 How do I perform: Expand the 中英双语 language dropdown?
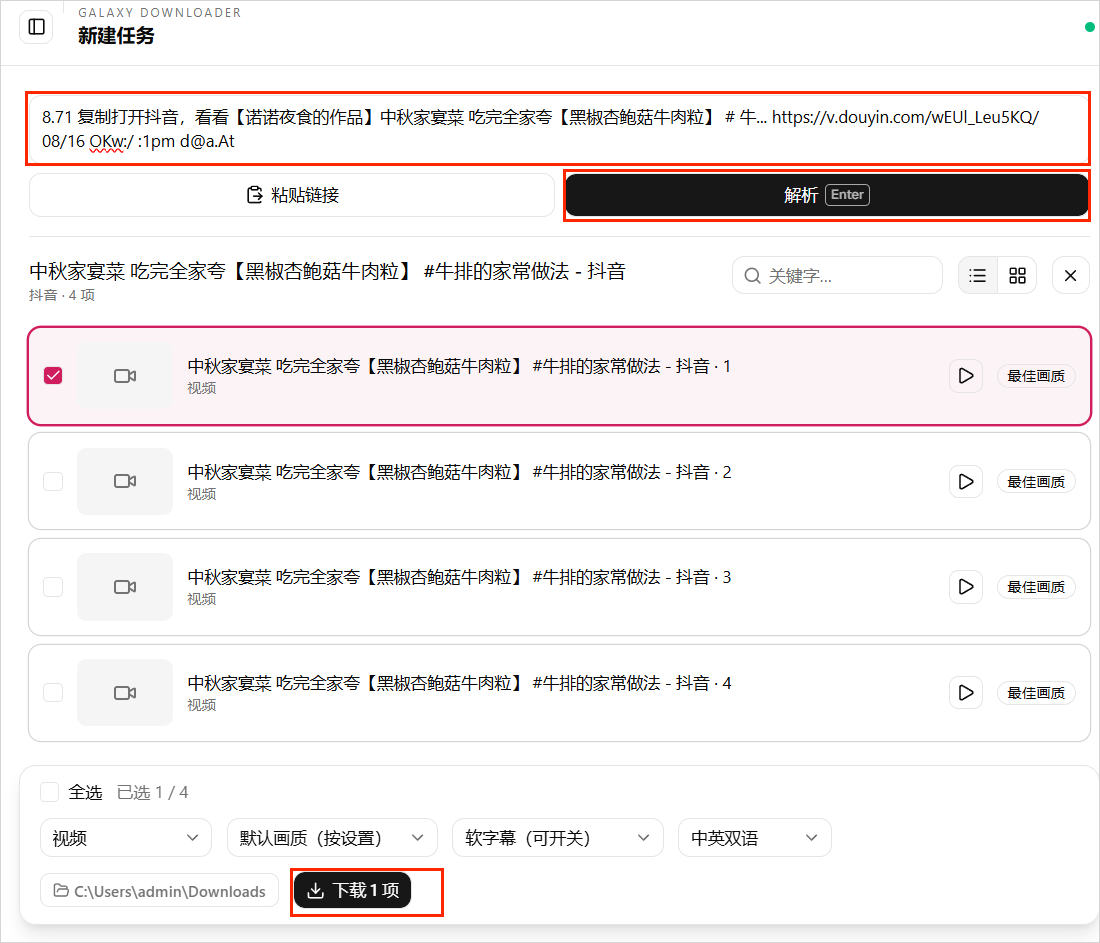755,838
